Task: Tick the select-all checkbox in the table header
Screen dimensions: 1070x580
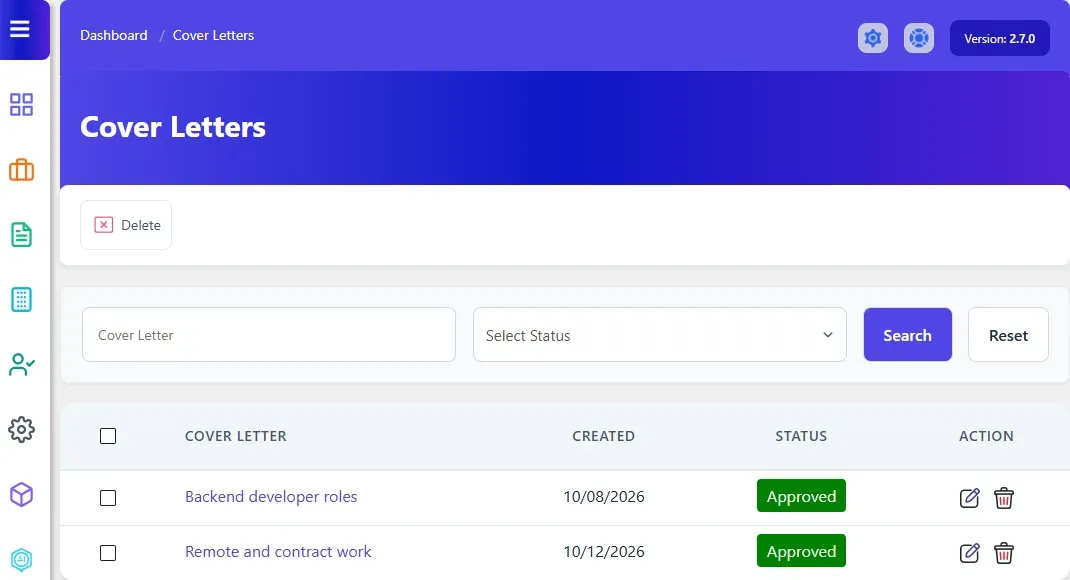Action: click(108, 436)
